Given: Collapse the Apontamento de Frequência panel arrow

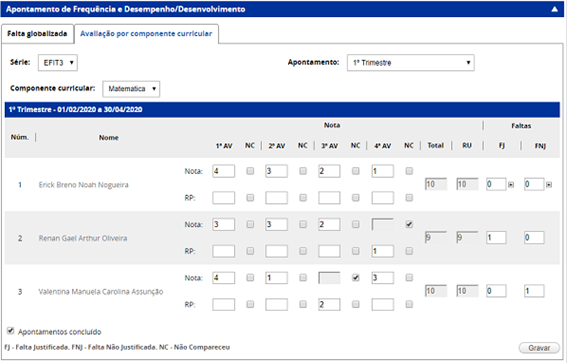Looking at the screenshot, I should click(554, 9).
